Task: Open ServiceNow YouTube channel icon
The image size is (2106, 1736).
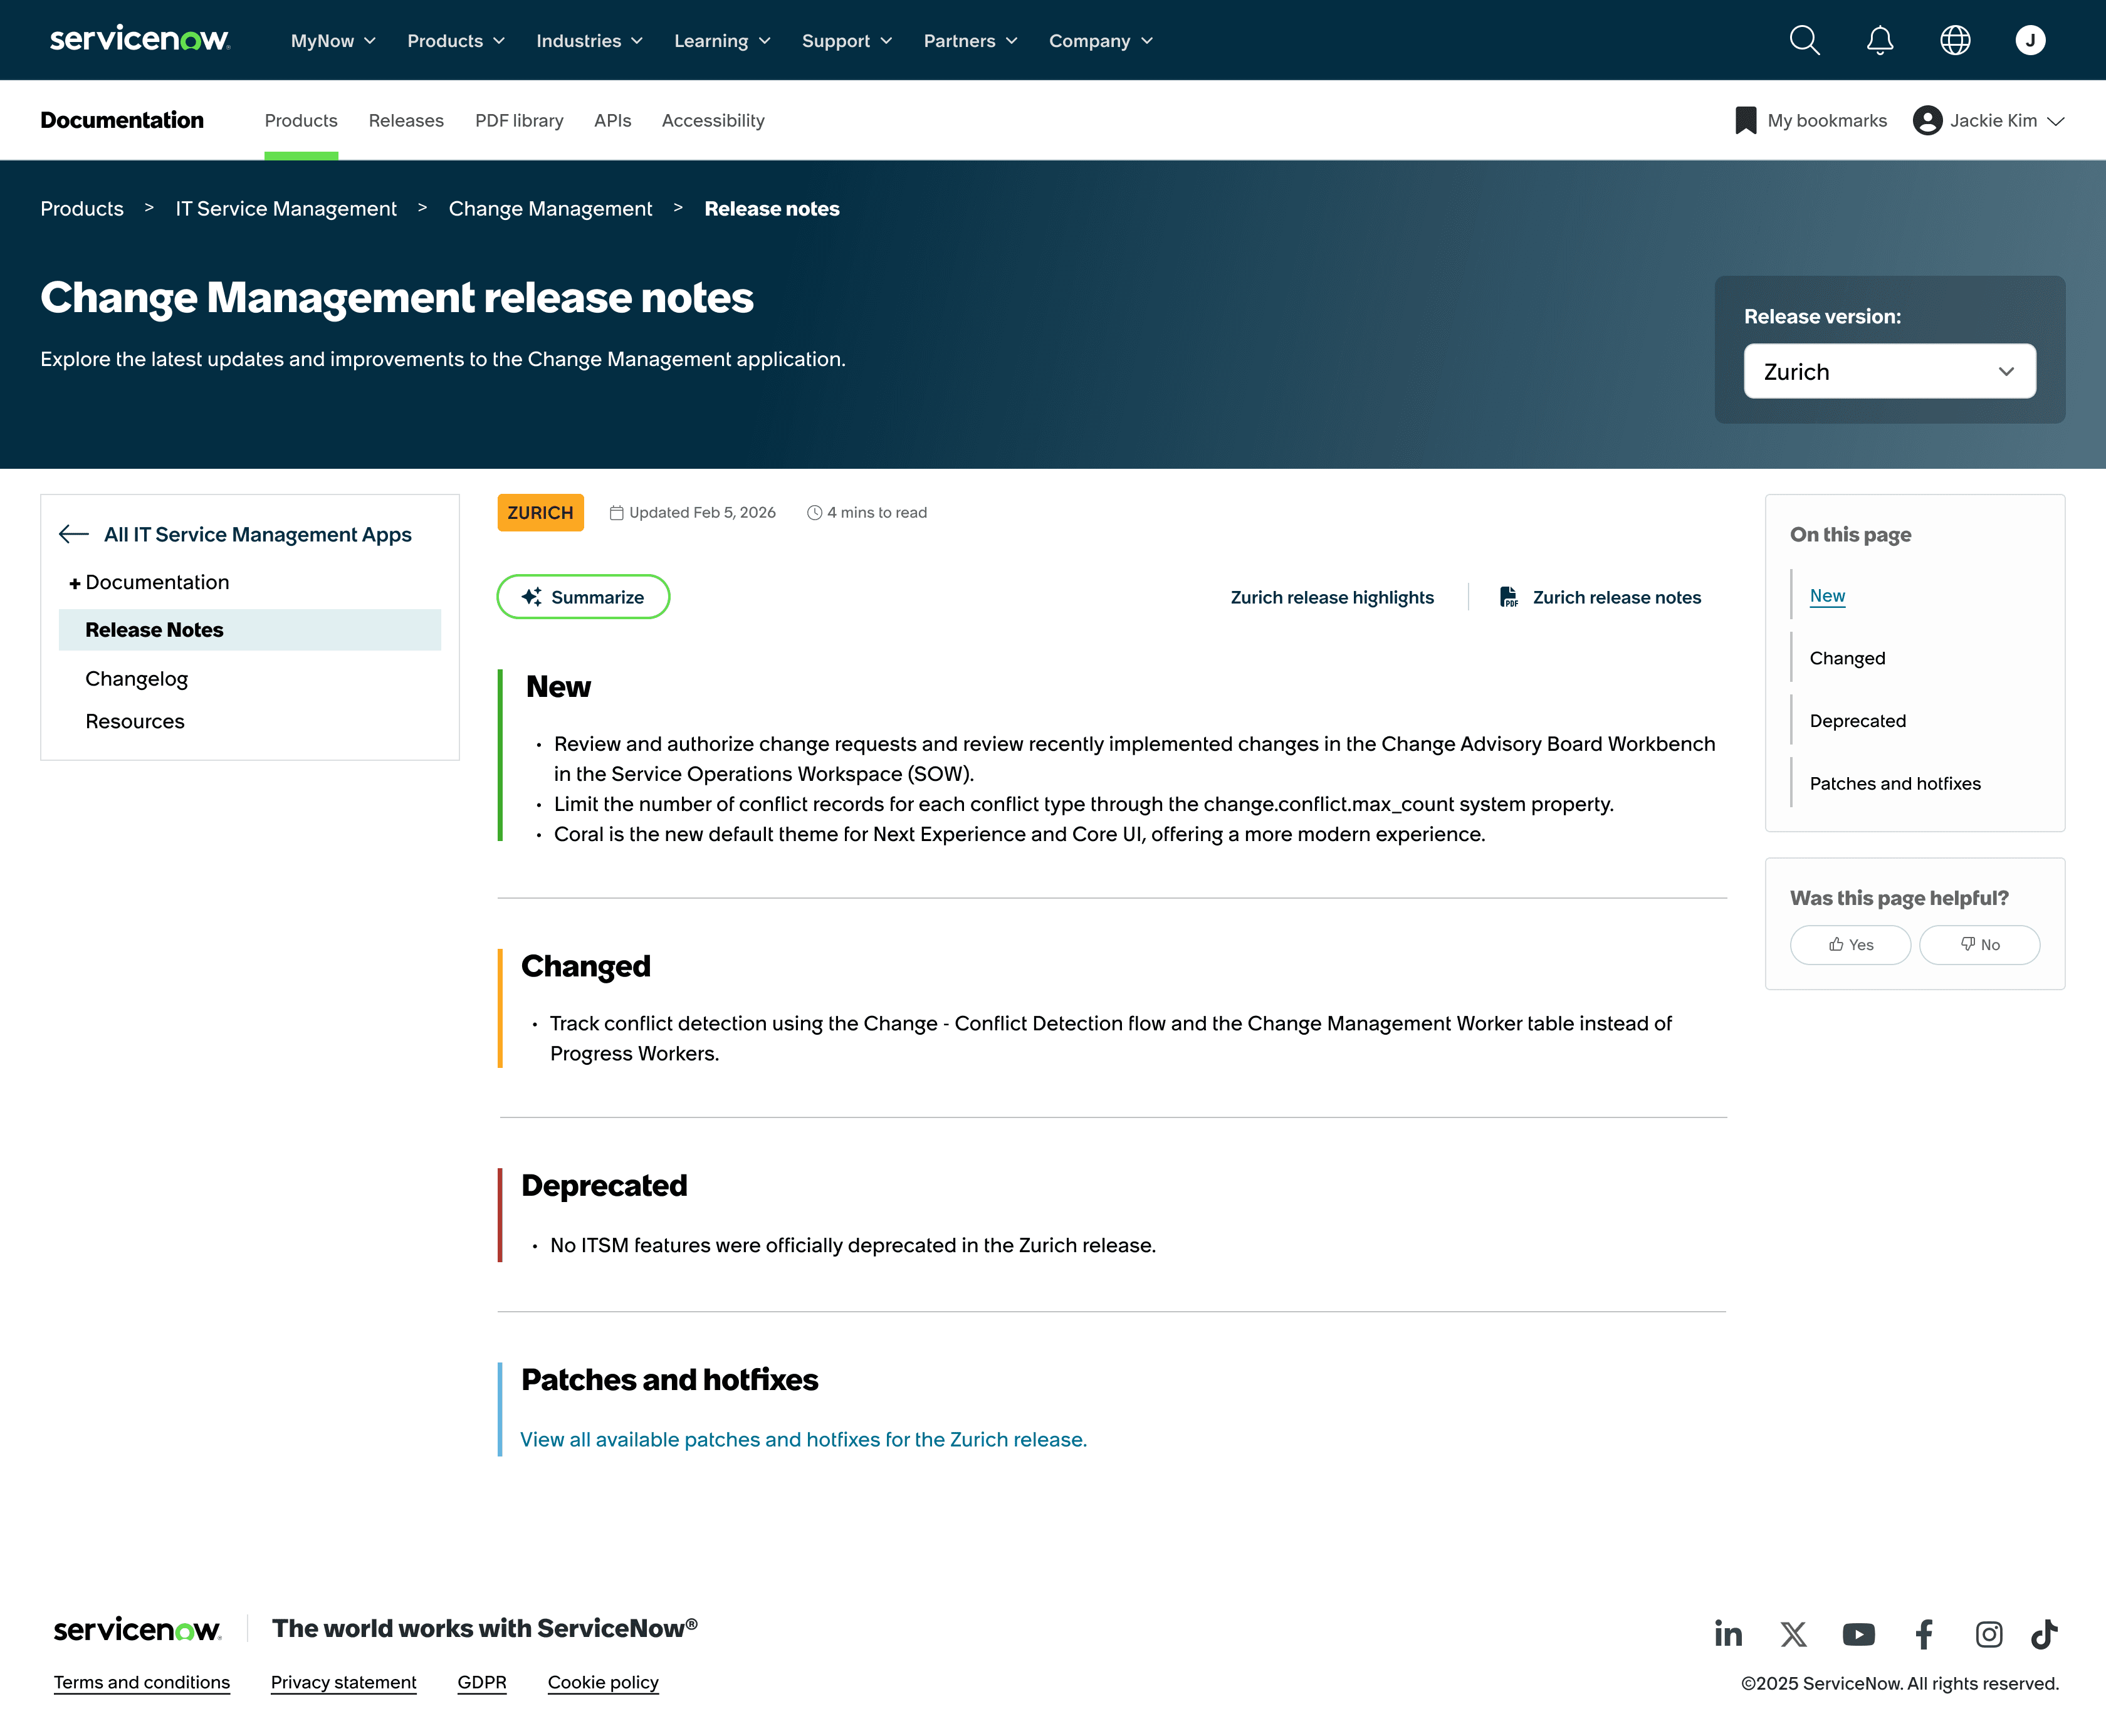Action: click(x=1858, y=1634)
